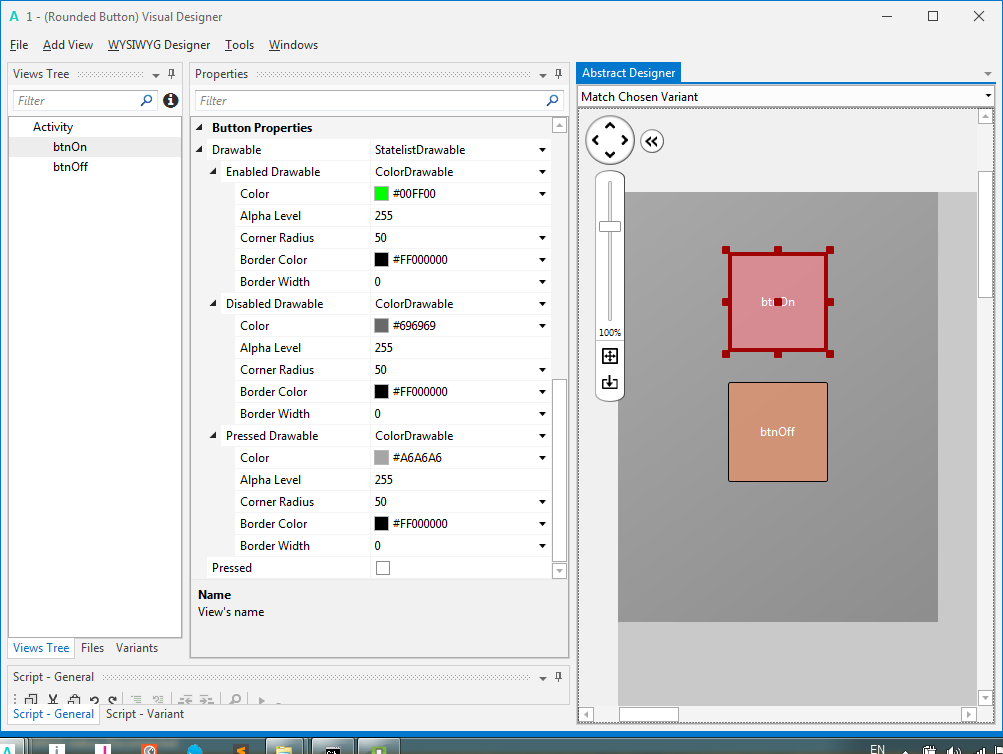1003x754 pixels.
Task: Open the search icon in the Script toolbar
Action: [x=236, y=699]
